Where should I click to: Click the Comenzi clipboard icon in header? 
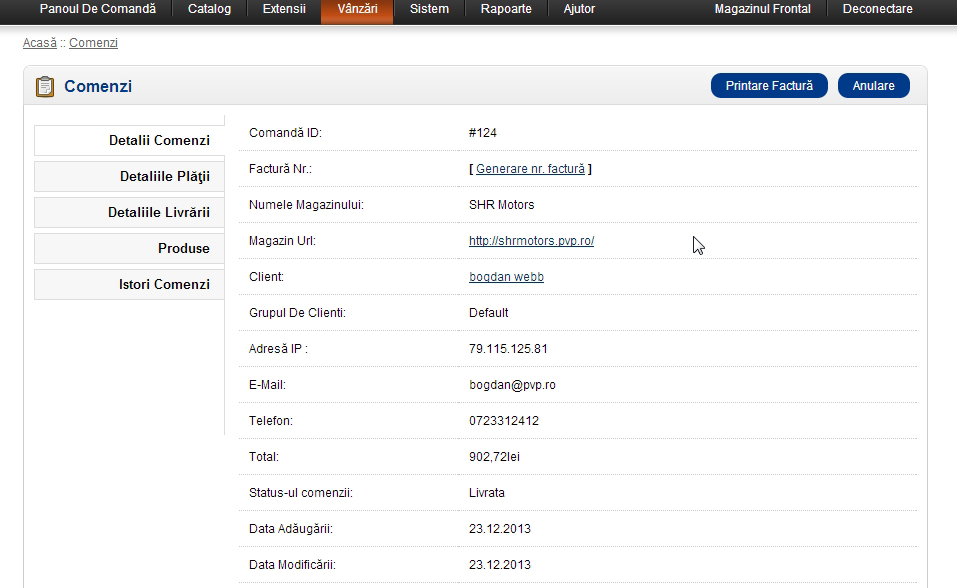[45, 87]
